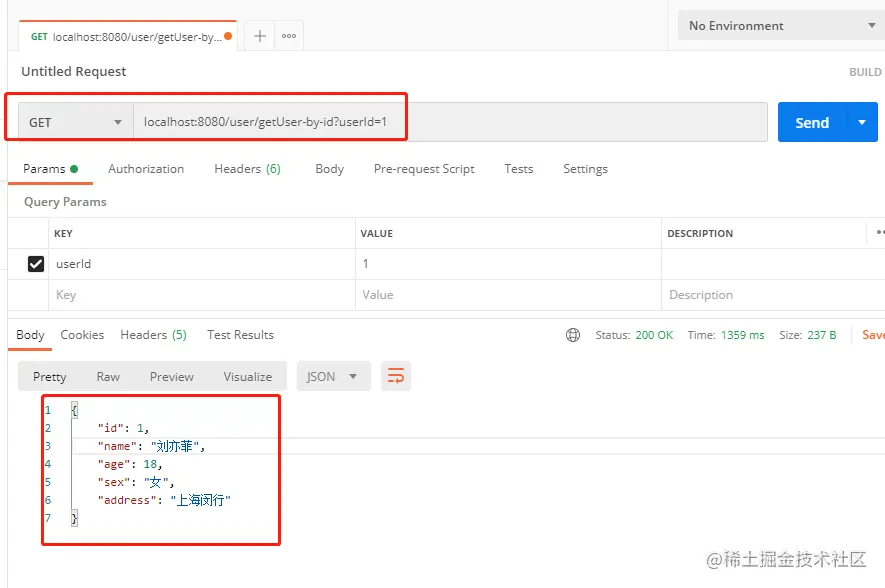Viewport: 885px width, 588px height.
Task: Open the Tests tab
Action: (x=519, y=169)
